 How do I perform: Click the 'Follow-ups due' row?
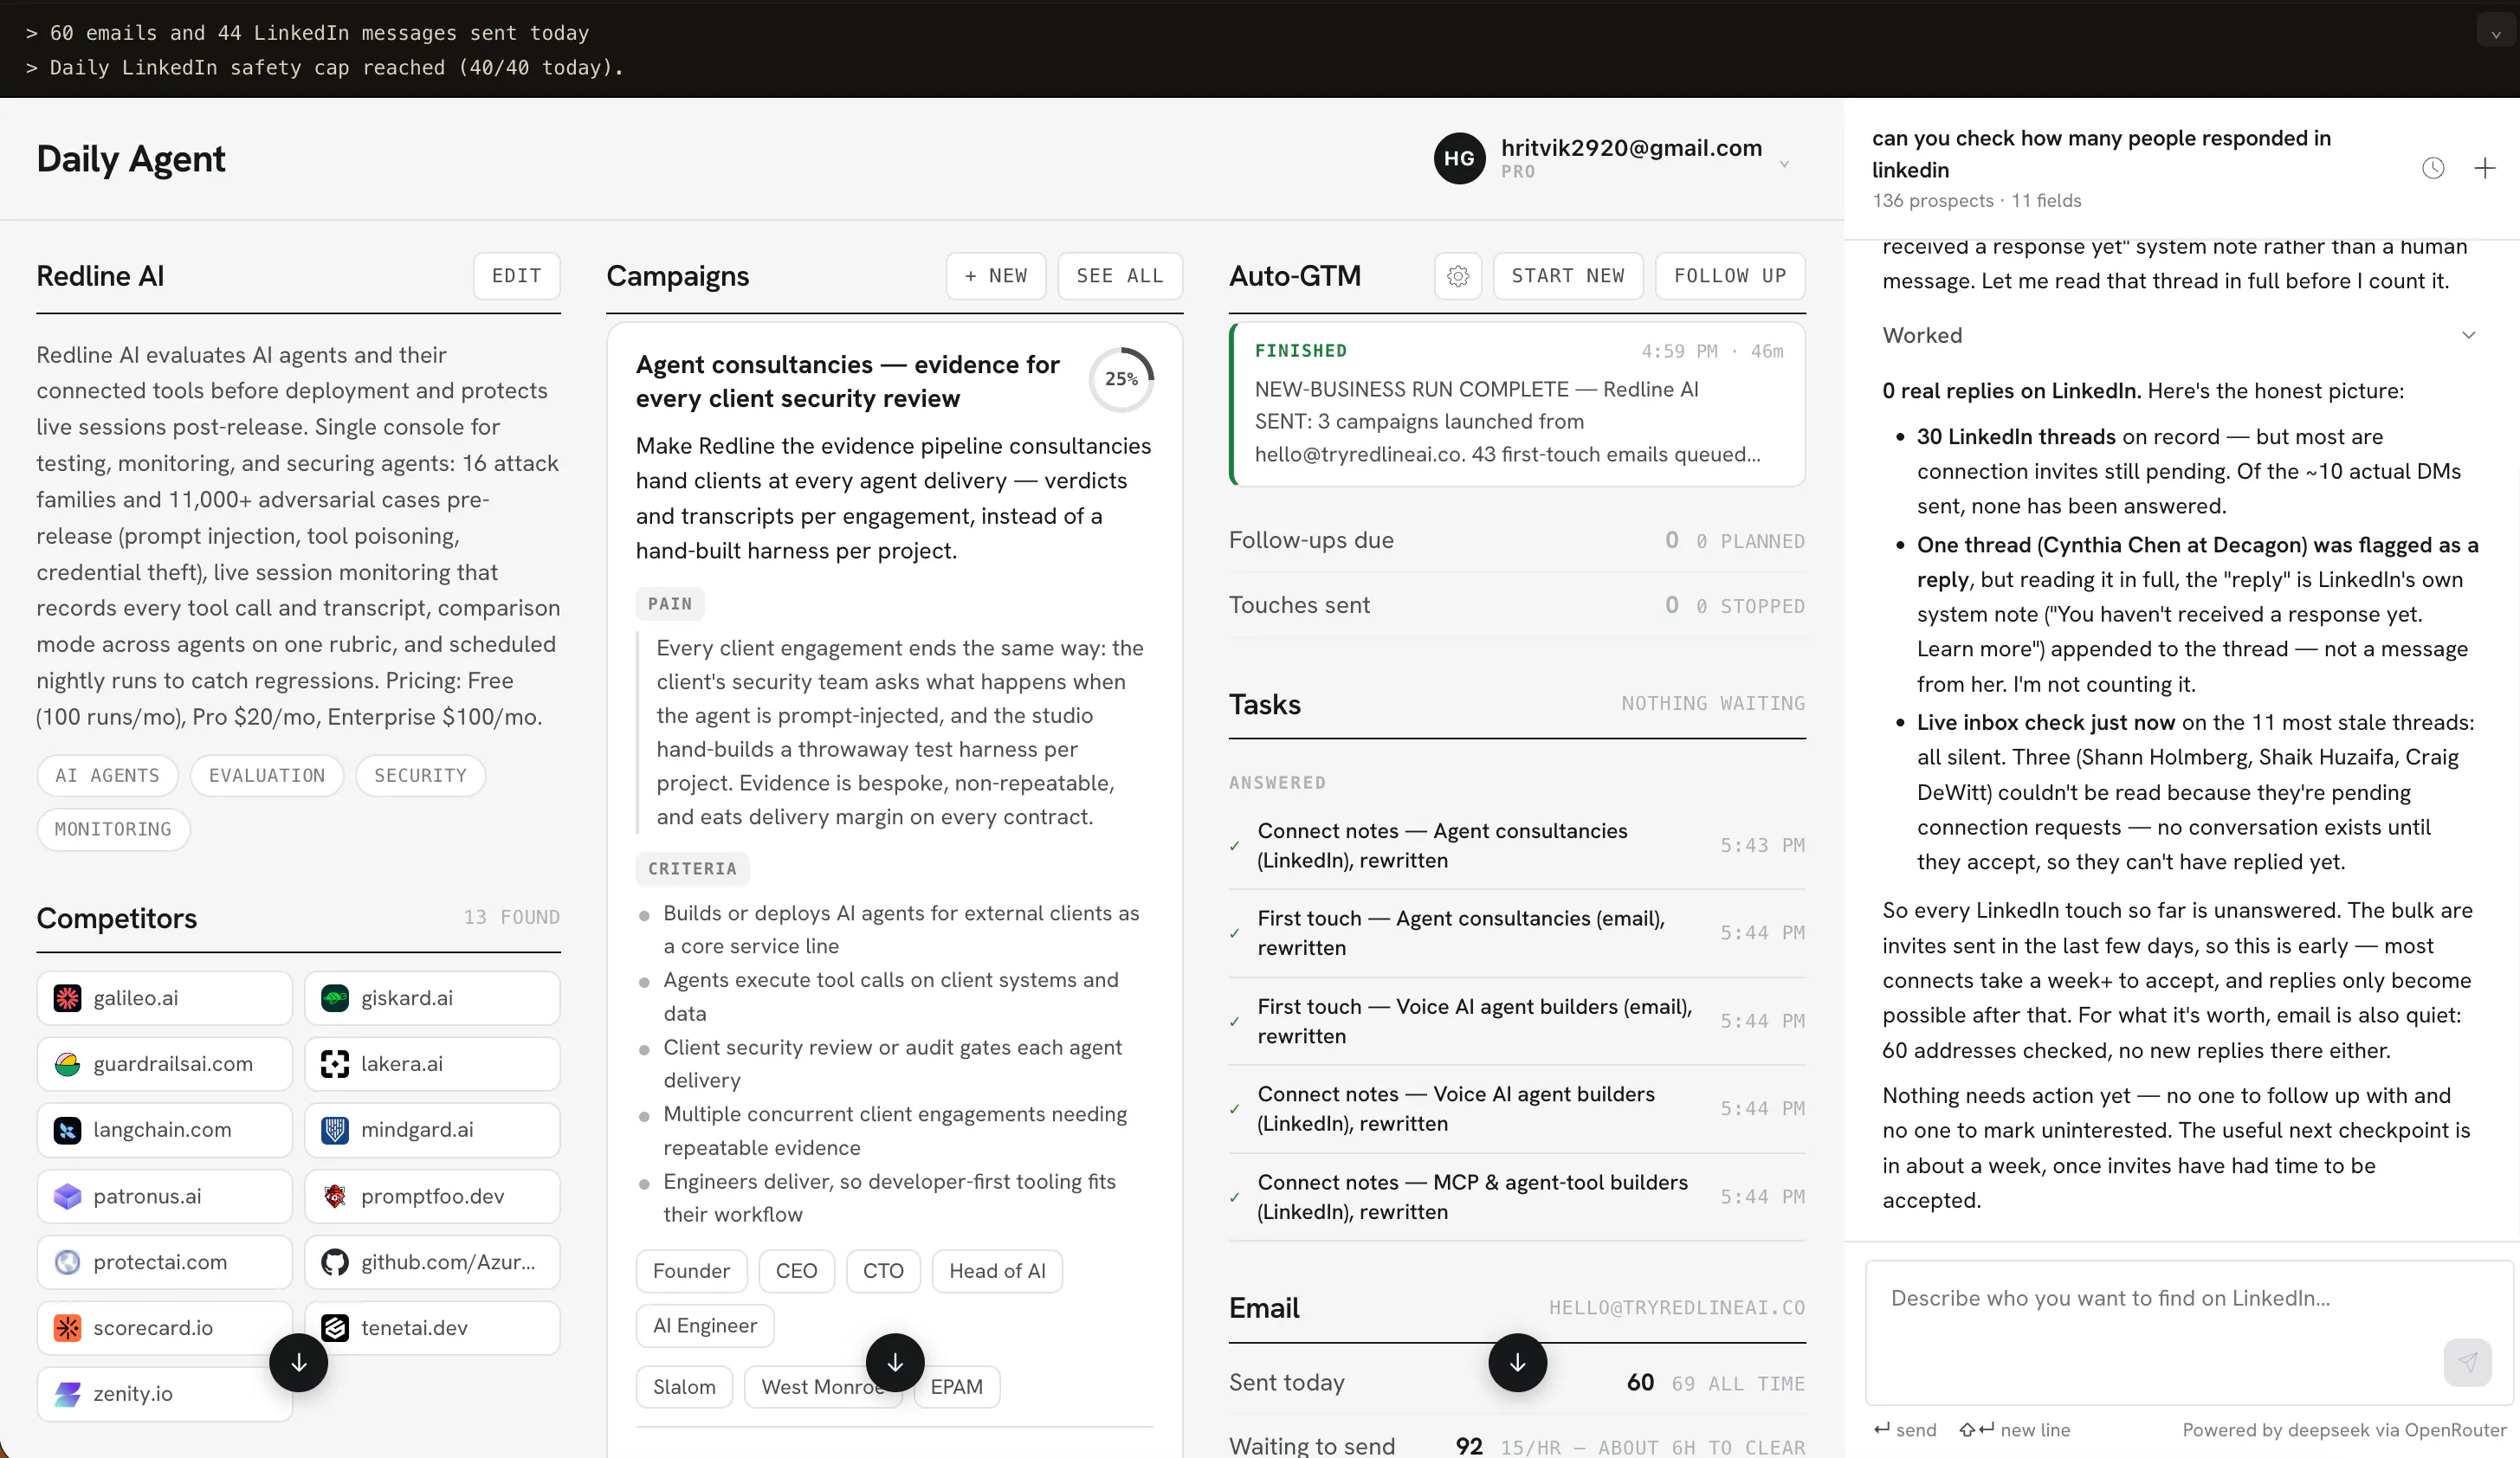1517,541
